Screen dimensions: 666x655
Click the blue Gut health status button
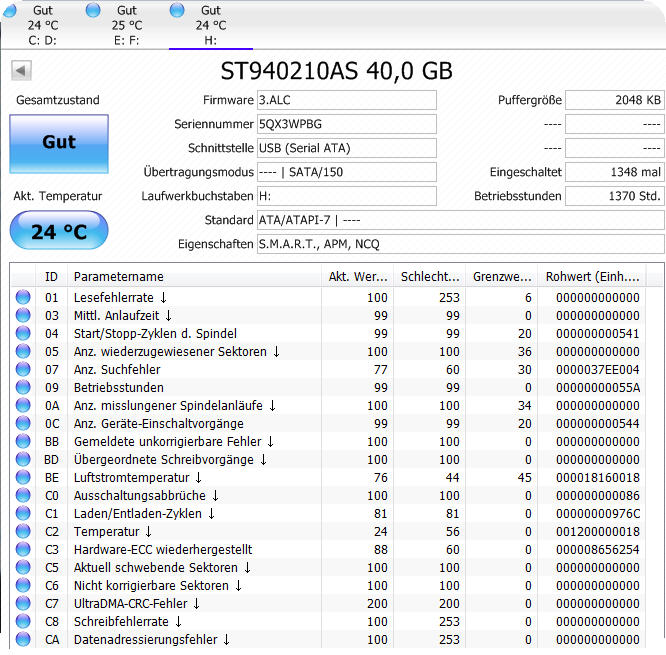[x=59, y=143]
